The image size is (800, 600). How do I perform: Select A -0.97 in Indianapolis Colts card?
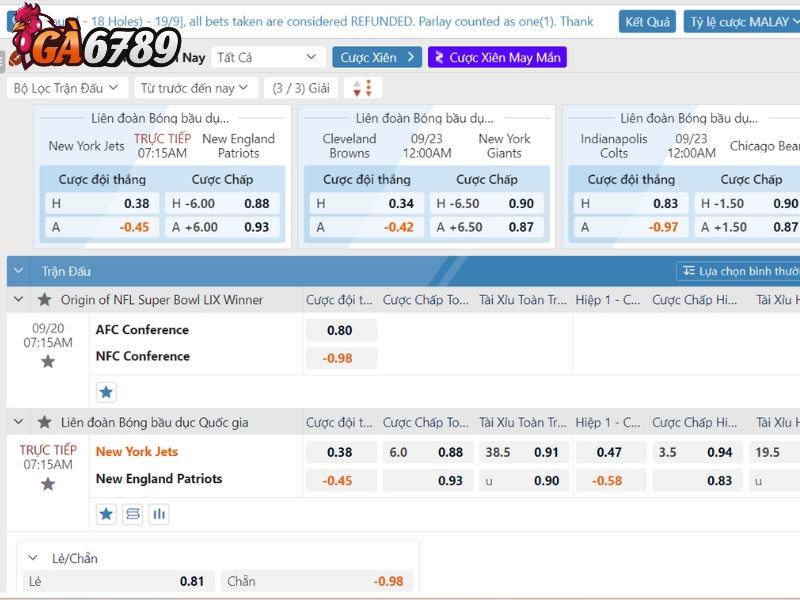click(x=631, y=227)
